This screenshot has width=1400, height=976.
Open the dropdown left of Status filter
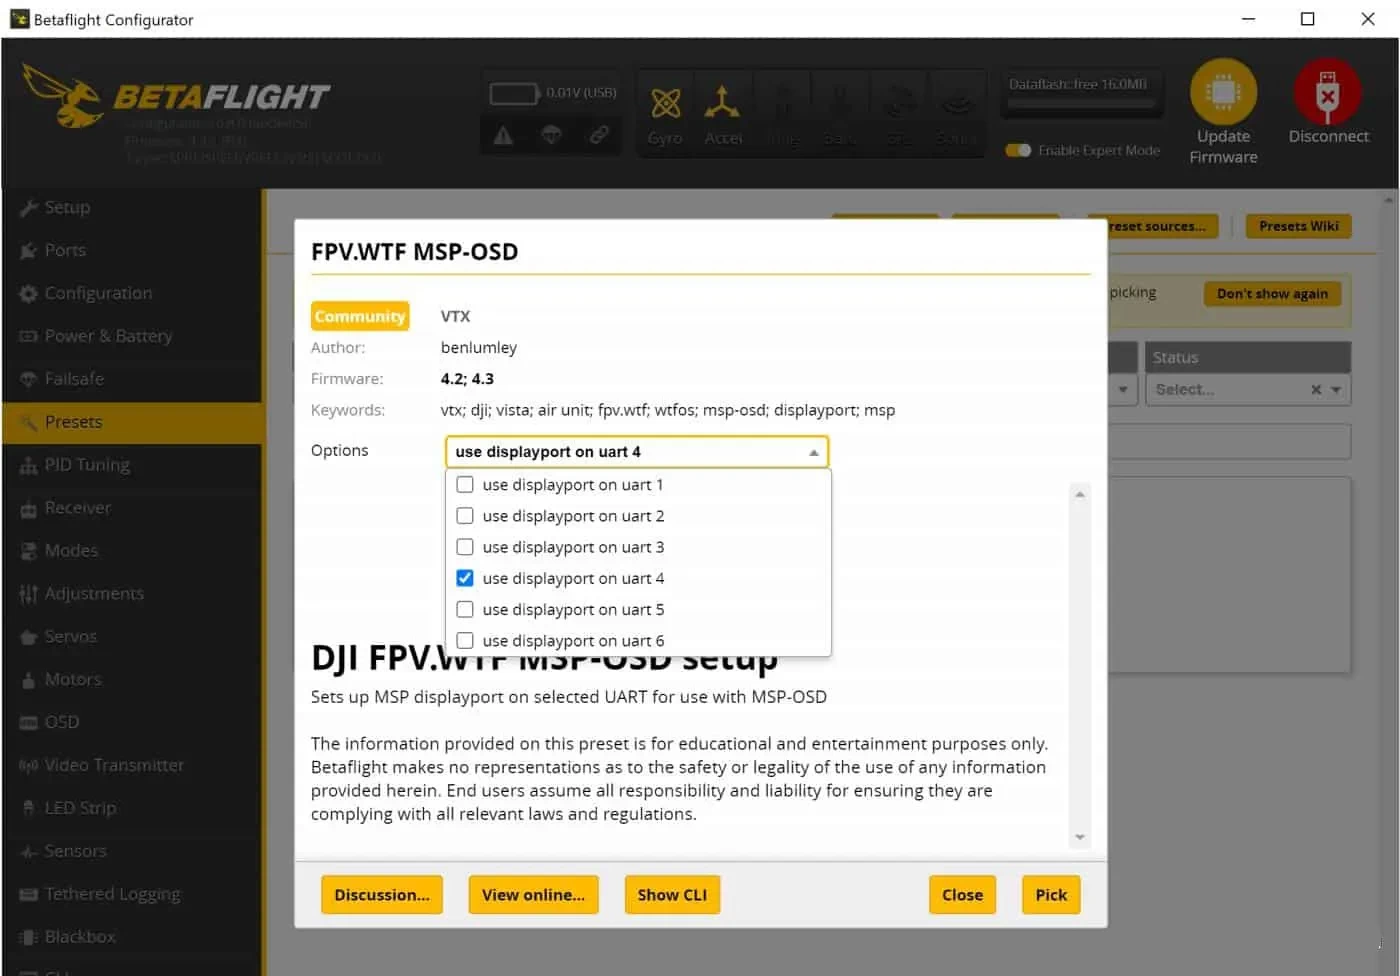click(1123, 390)
